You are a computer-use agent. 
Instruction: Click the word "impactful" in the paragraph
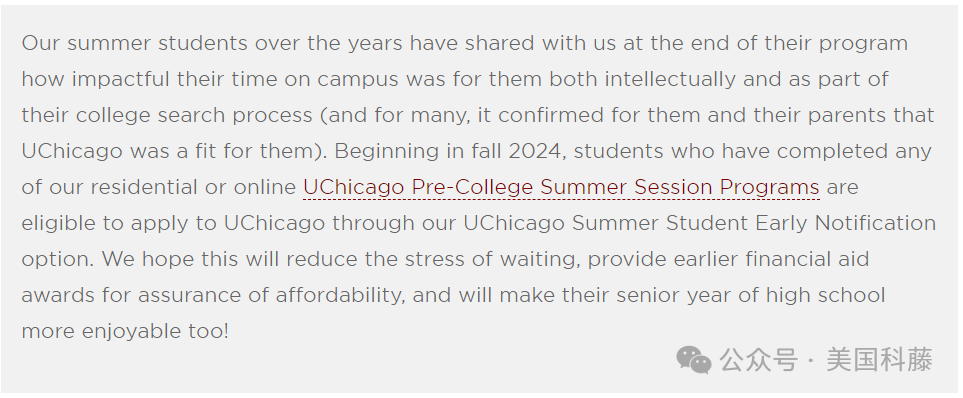tap(120, 79)
